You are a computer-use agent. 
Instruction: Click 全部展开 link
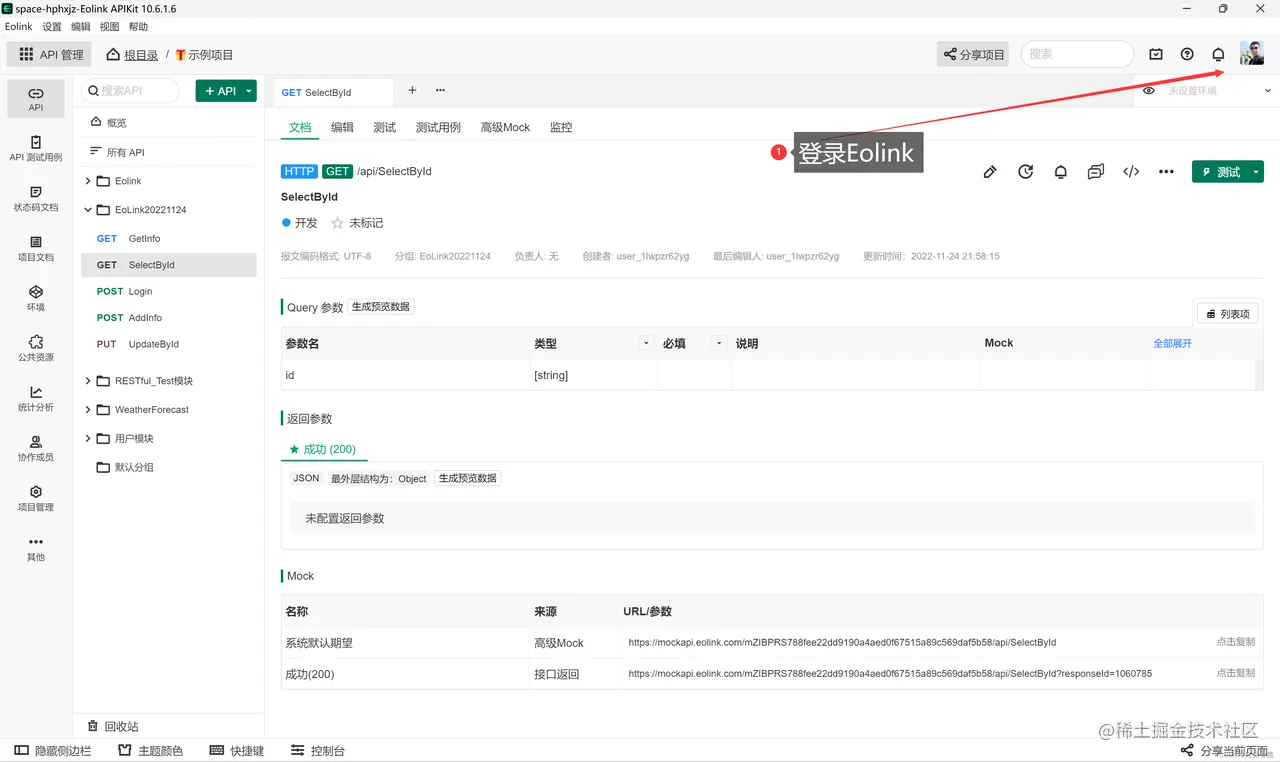pyautogui.click(x=1172, y=343)
